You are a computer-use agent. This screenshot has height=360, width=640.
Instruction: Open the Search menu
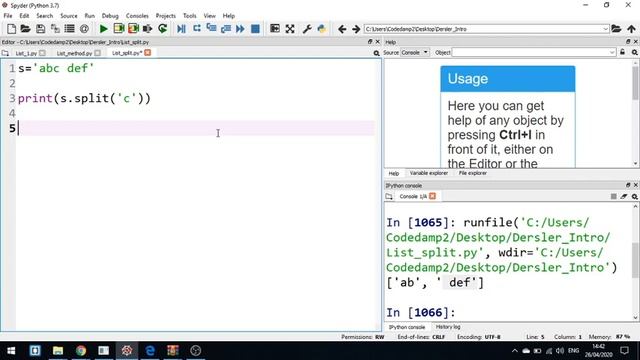coord(44,16)
